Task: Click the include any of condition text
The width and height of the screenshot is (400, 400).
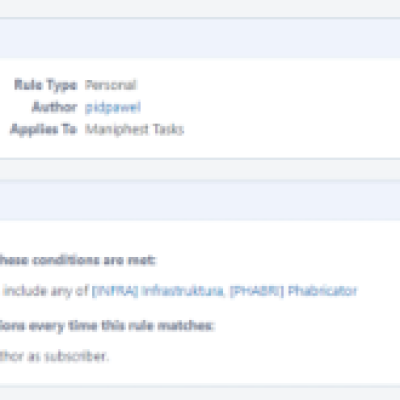Action: [x=45, y=291]
